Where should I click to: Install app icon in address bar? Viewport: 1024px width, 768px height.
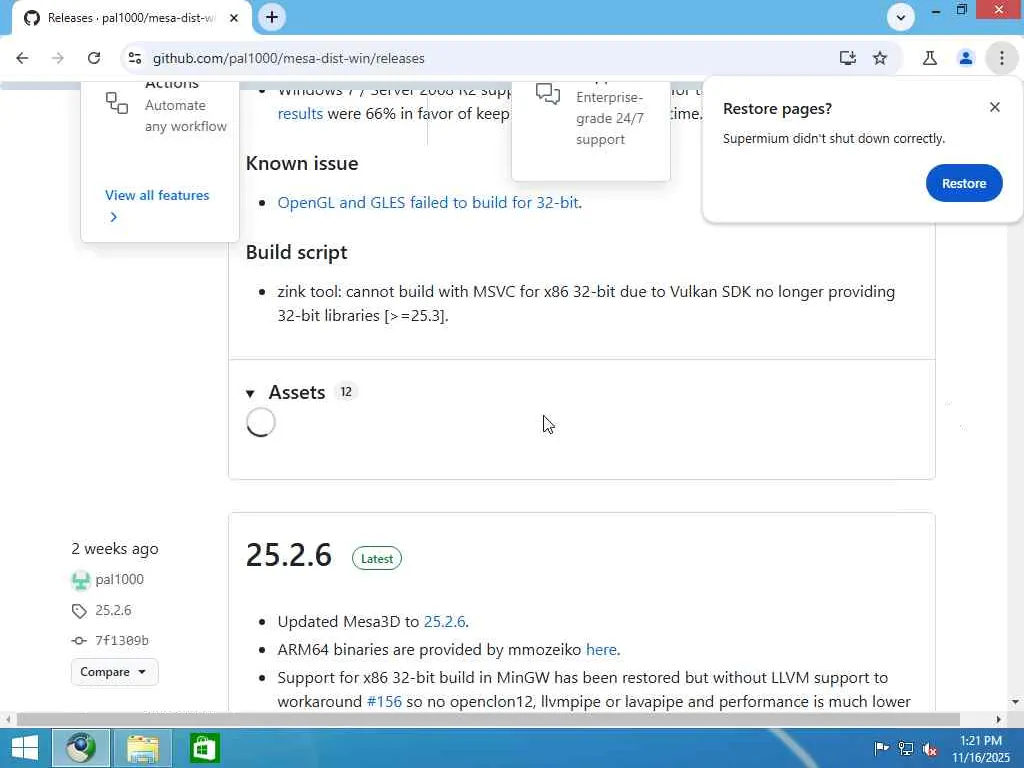tap(847, 58)
